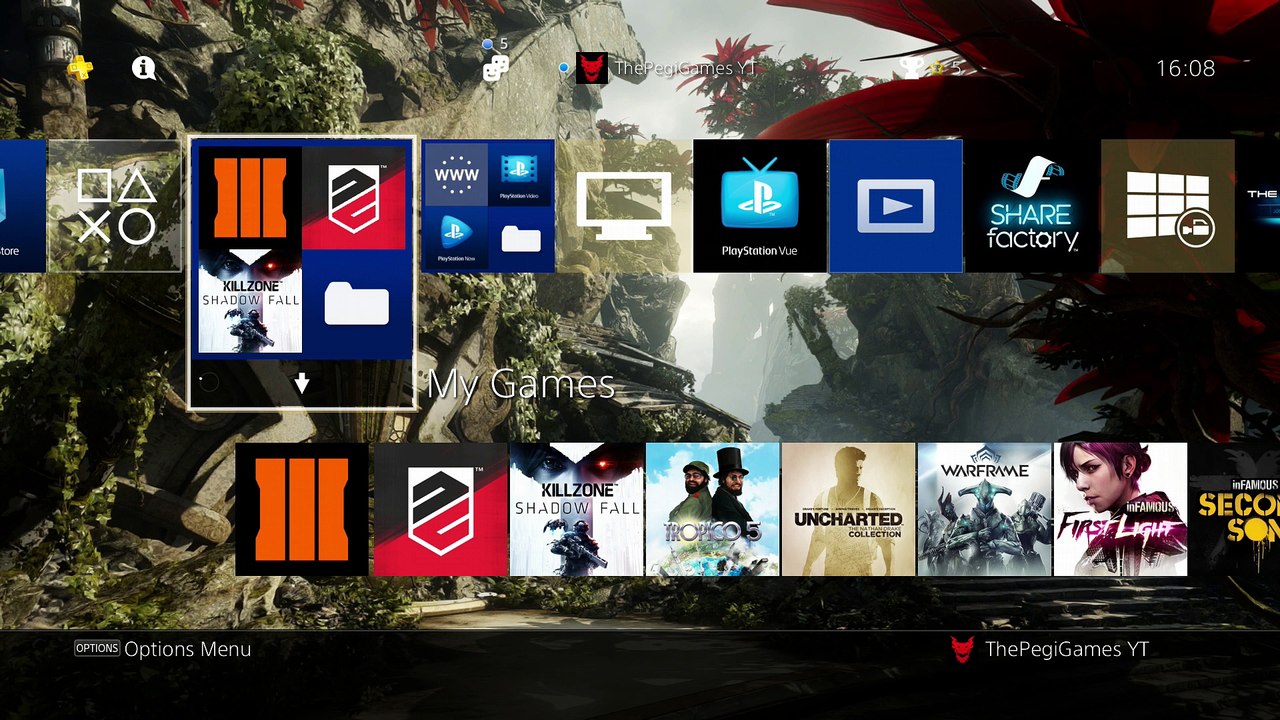Click the My Games label

tap(520, 385)
